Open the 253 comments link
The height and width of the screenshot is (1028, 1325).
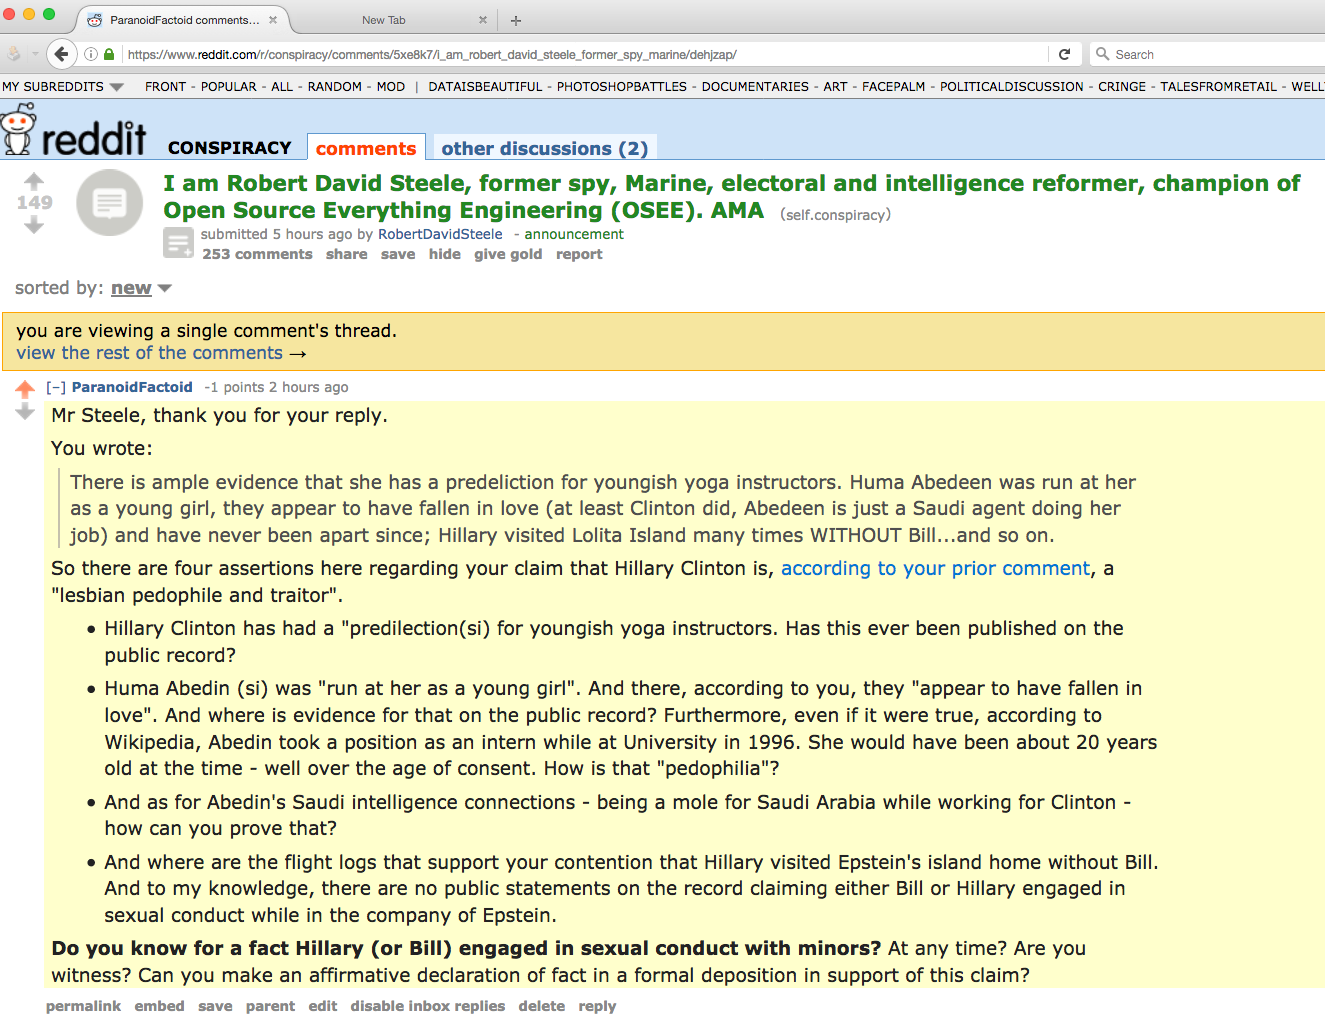click(x=257, y=254)
